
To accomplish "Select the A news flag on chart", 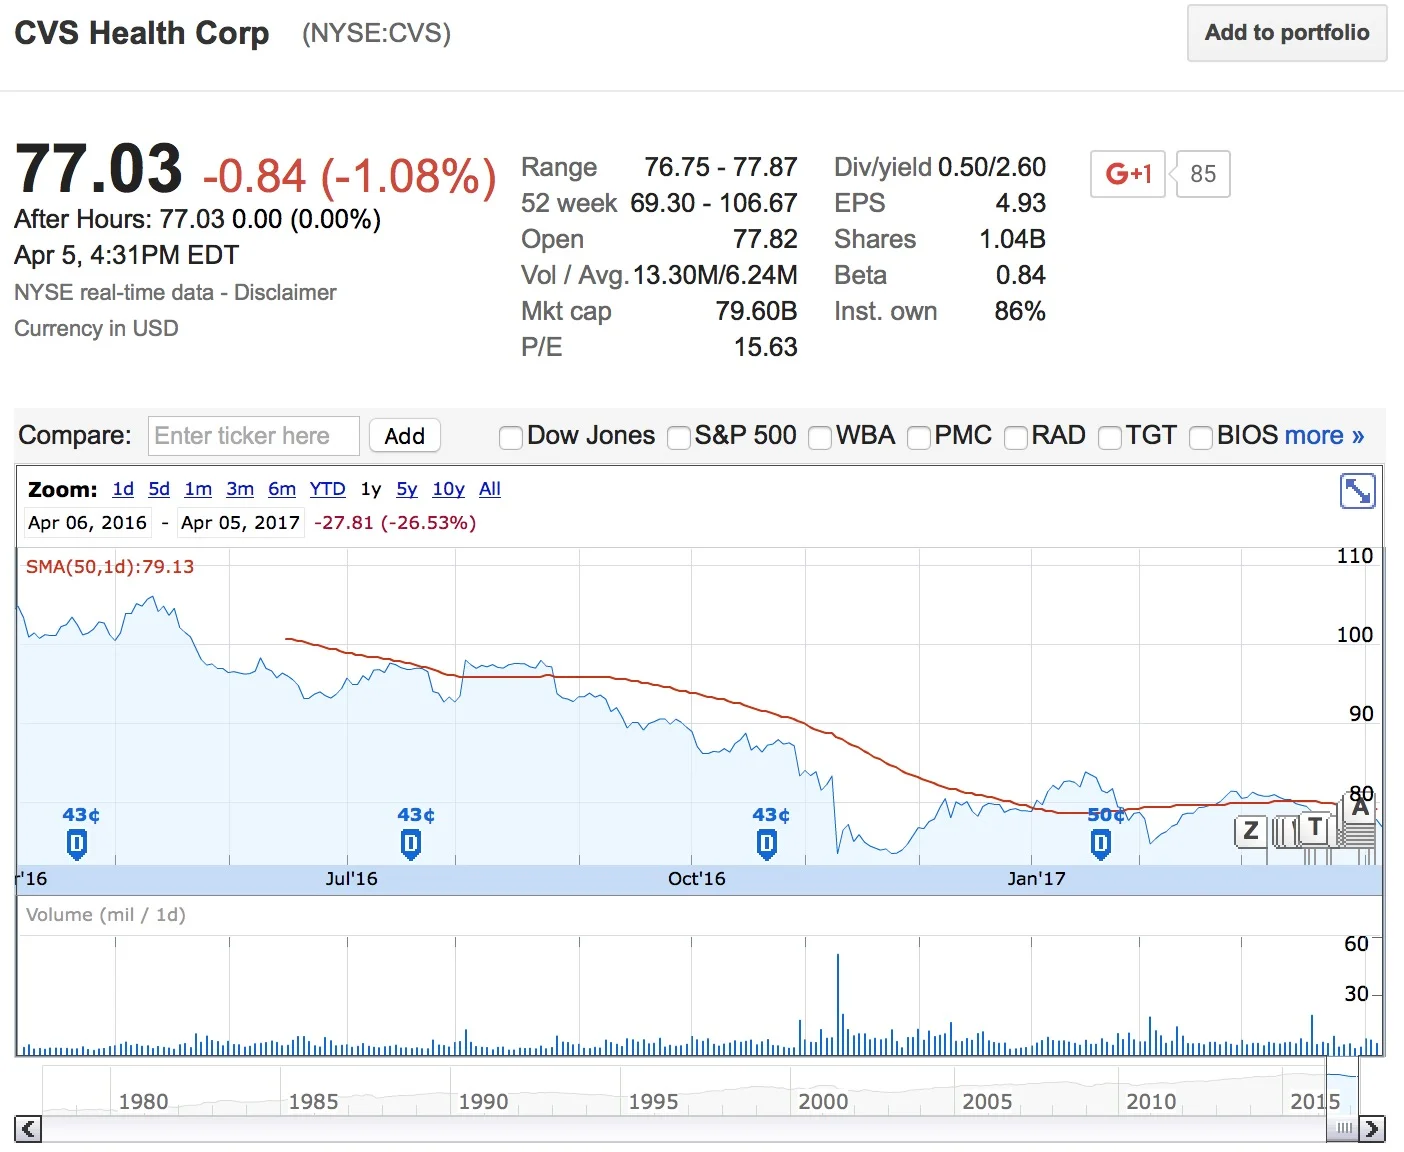I will 1360,808.
